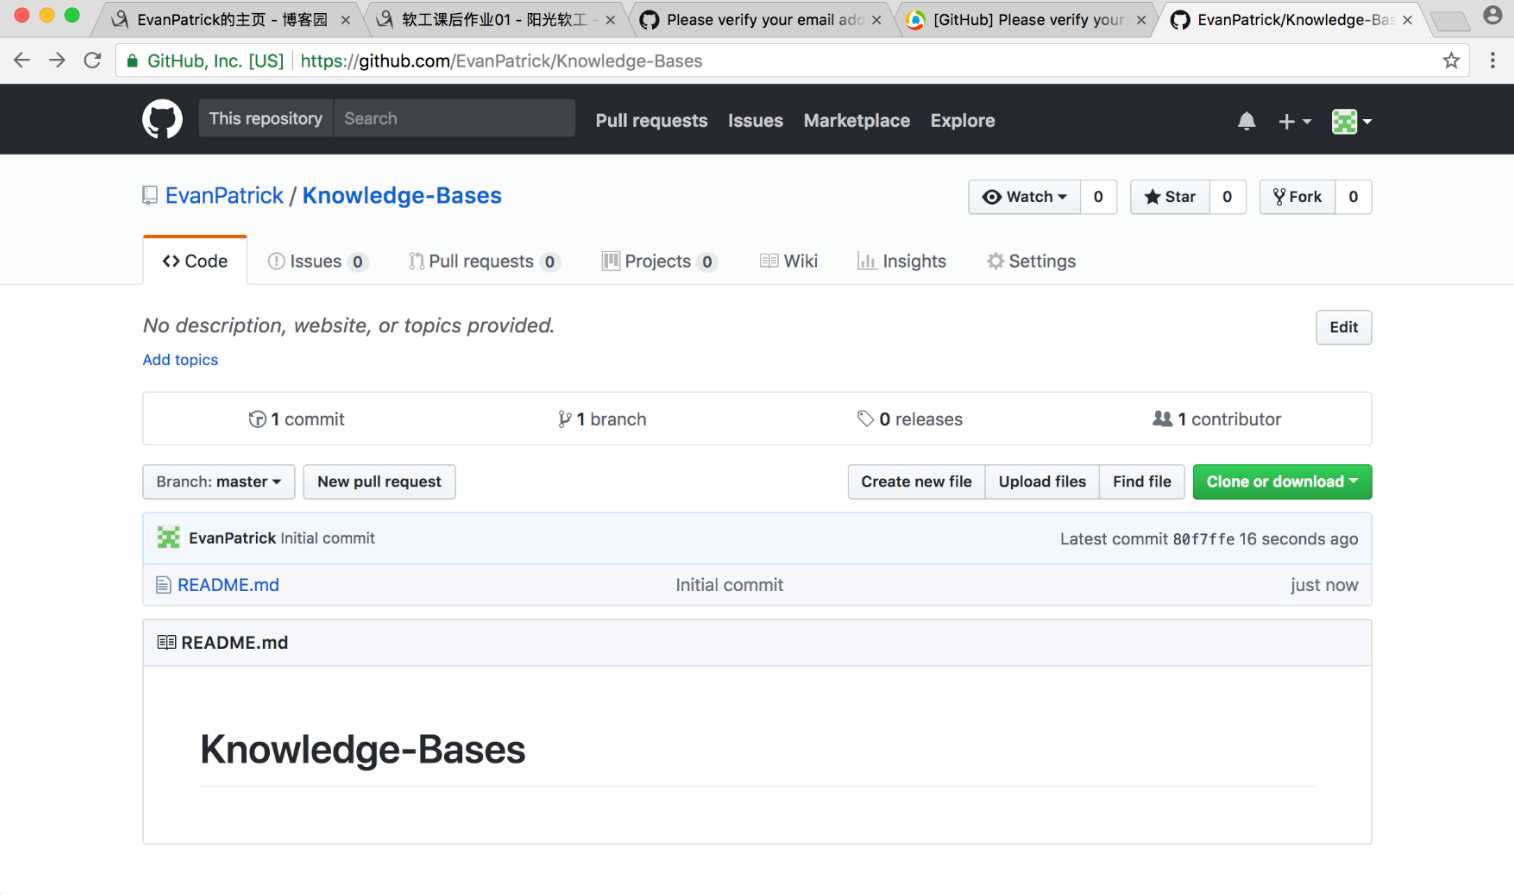
Task: Click the Star count 0
Action: [x=1227, y=197]
